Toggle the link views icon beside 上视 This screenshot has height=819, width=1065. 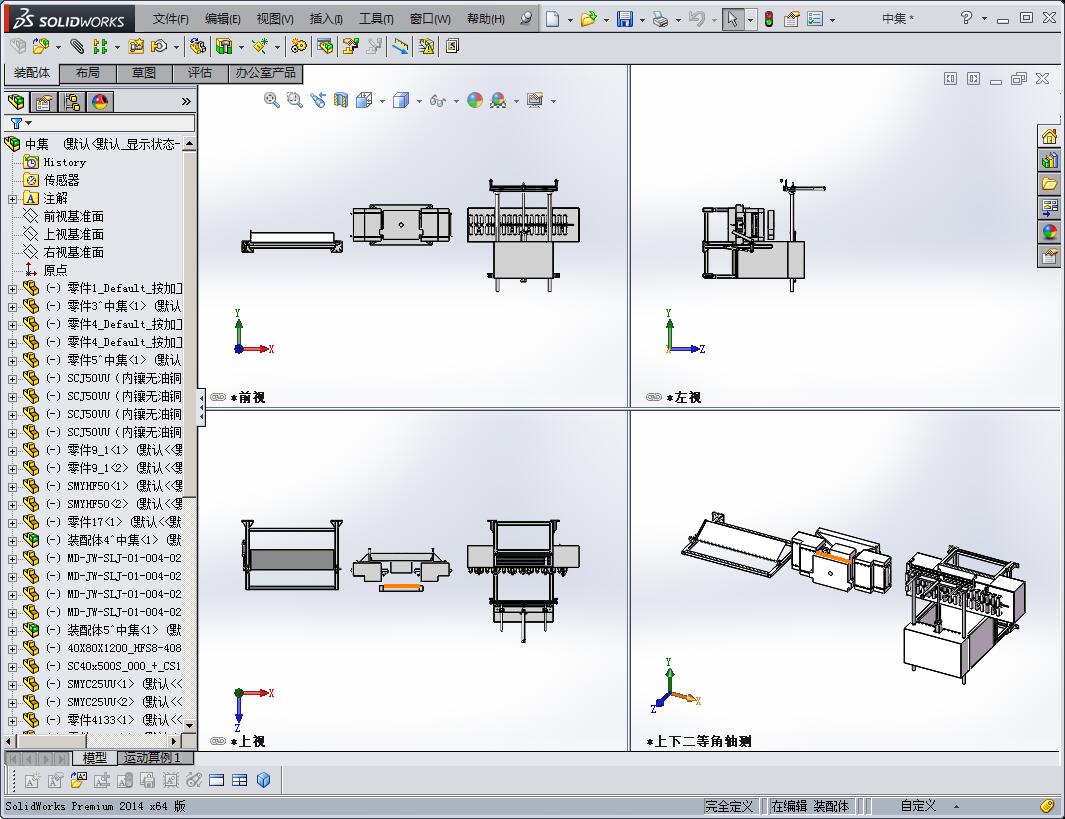218,741
